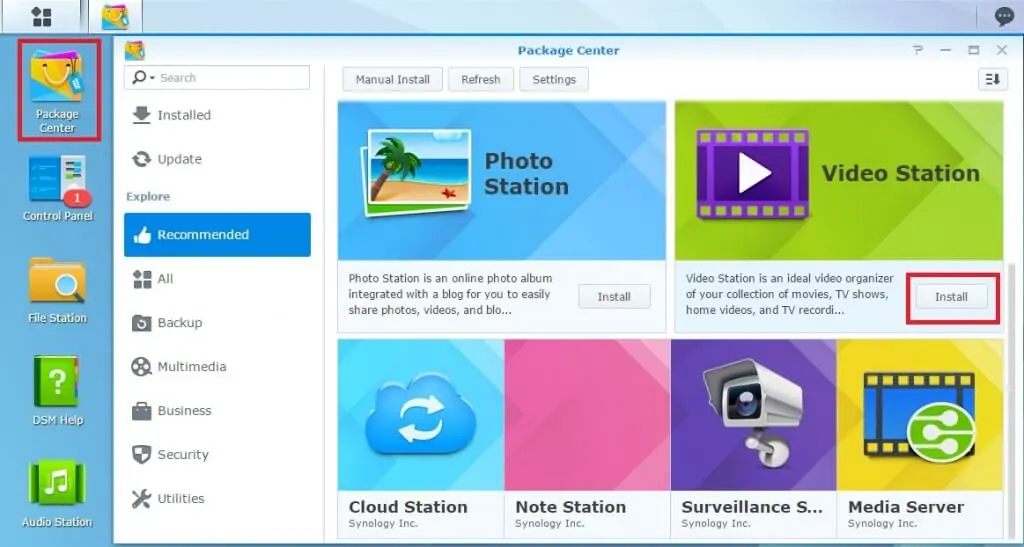Open Package Center Settings button
The image size is (1024, 547).
pos(554,79)
